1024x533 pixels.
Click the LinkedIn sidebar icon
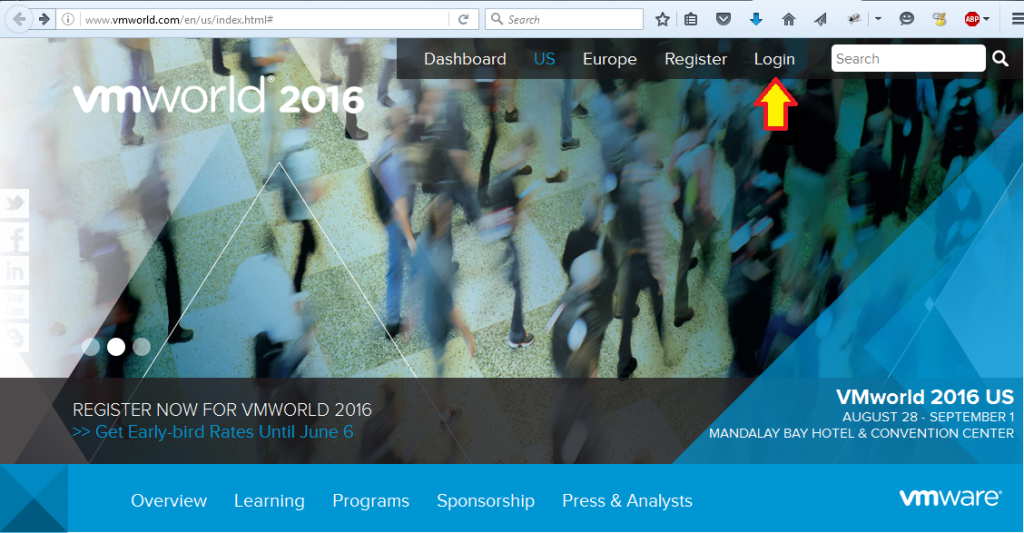(14, 270)
